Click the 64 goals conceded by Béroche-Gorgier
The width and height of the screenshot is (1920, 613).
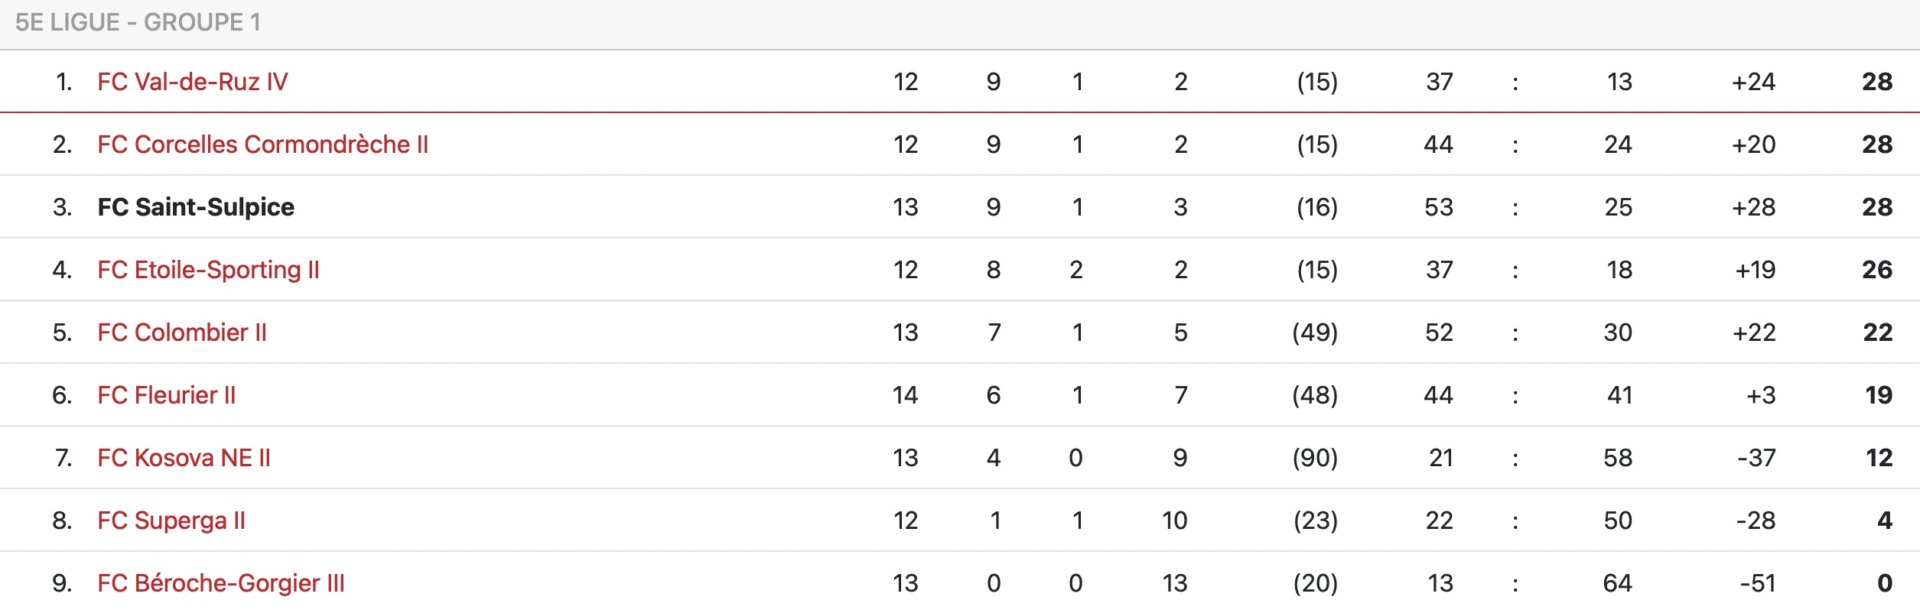point(1618,584)
